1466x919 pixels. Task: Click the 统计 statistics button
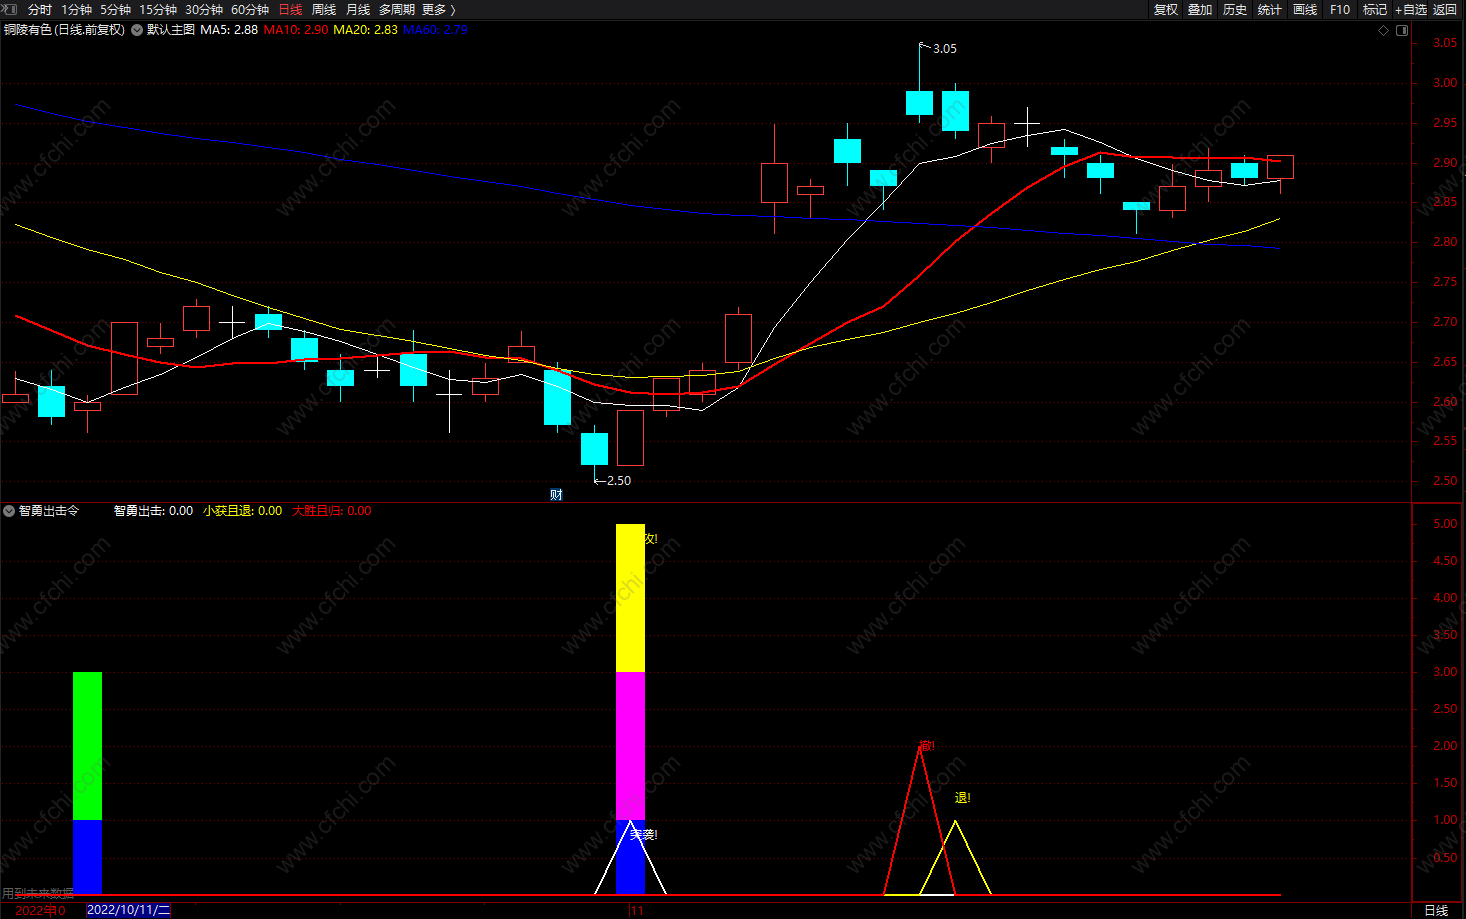coord(1270,9)
